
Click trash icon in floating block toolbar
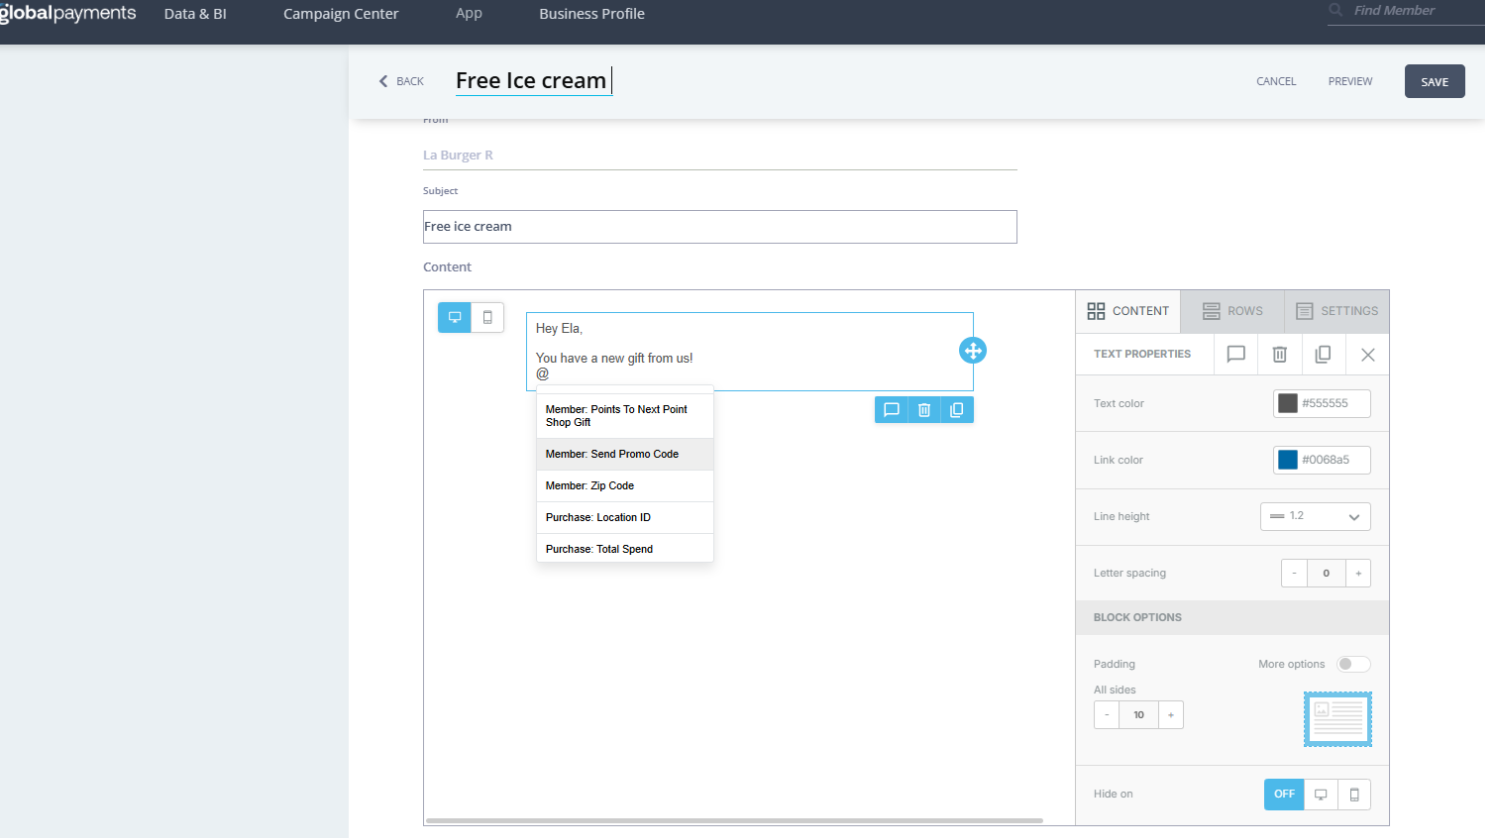[924, 410]
